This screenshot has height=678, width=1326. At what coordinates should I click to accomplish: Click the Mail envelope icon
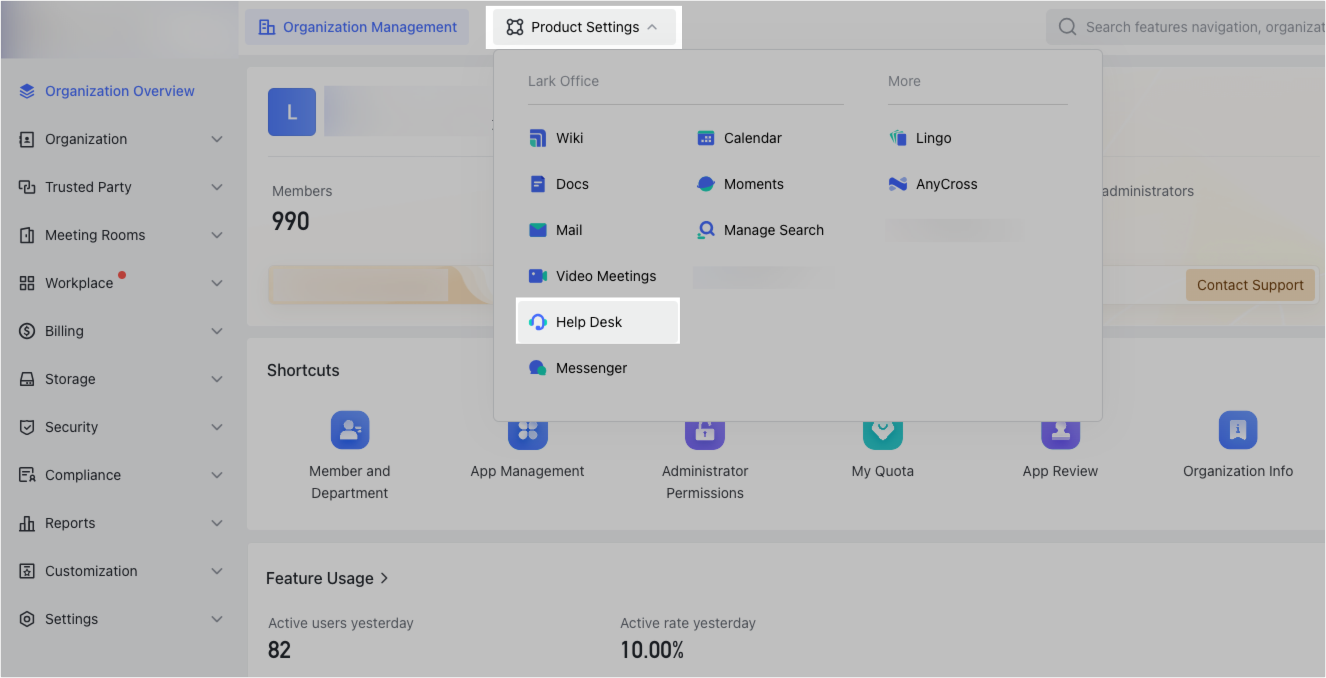[x=538, y=230]
